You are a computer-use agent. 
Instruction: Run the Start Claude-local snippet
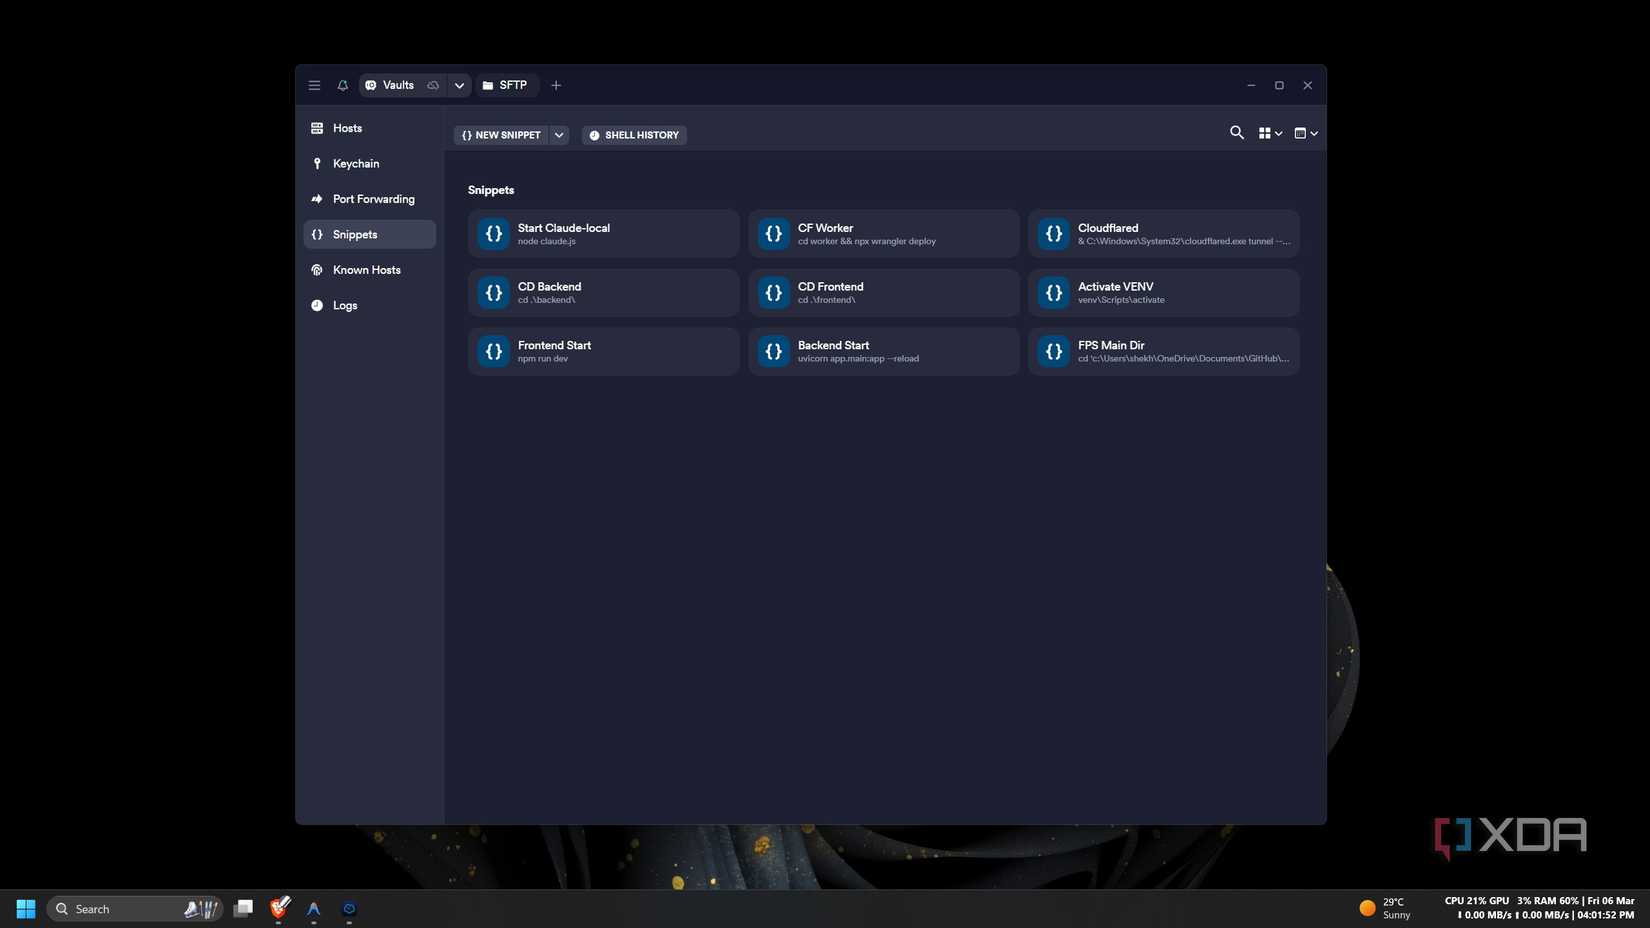click(x=602, y=233)
